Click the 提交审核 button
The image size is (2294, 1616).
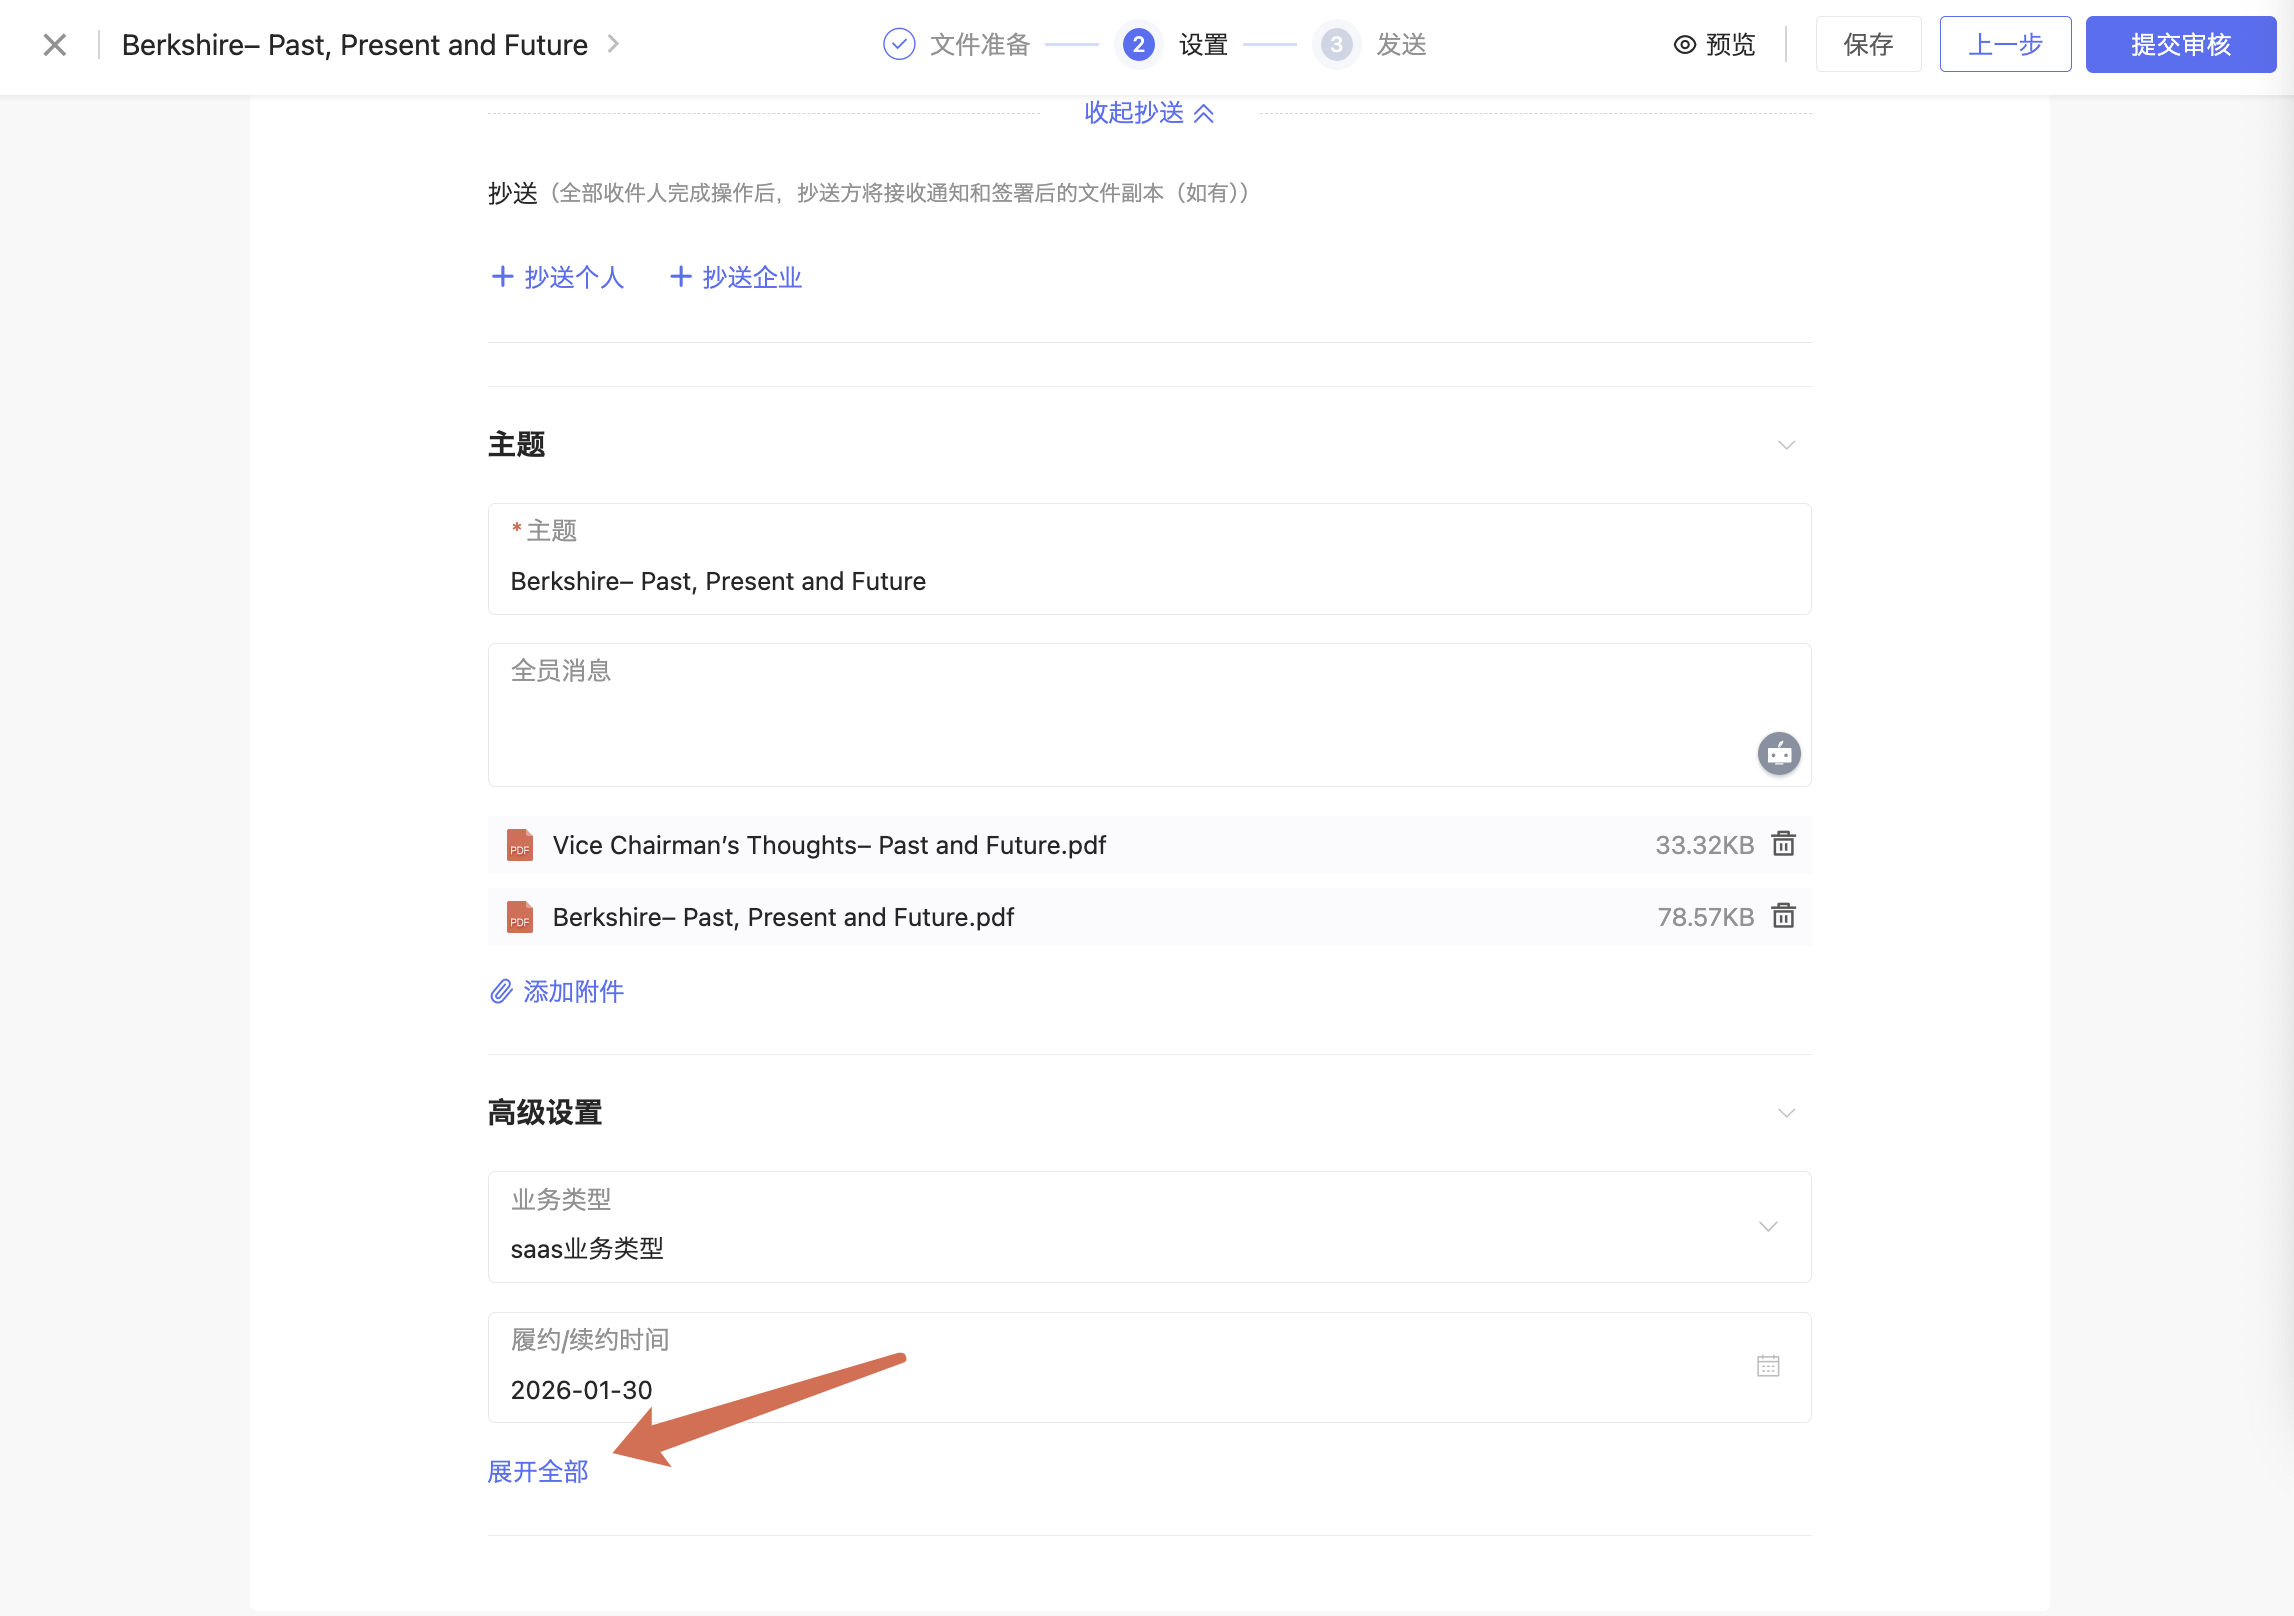click(2180, 45)
